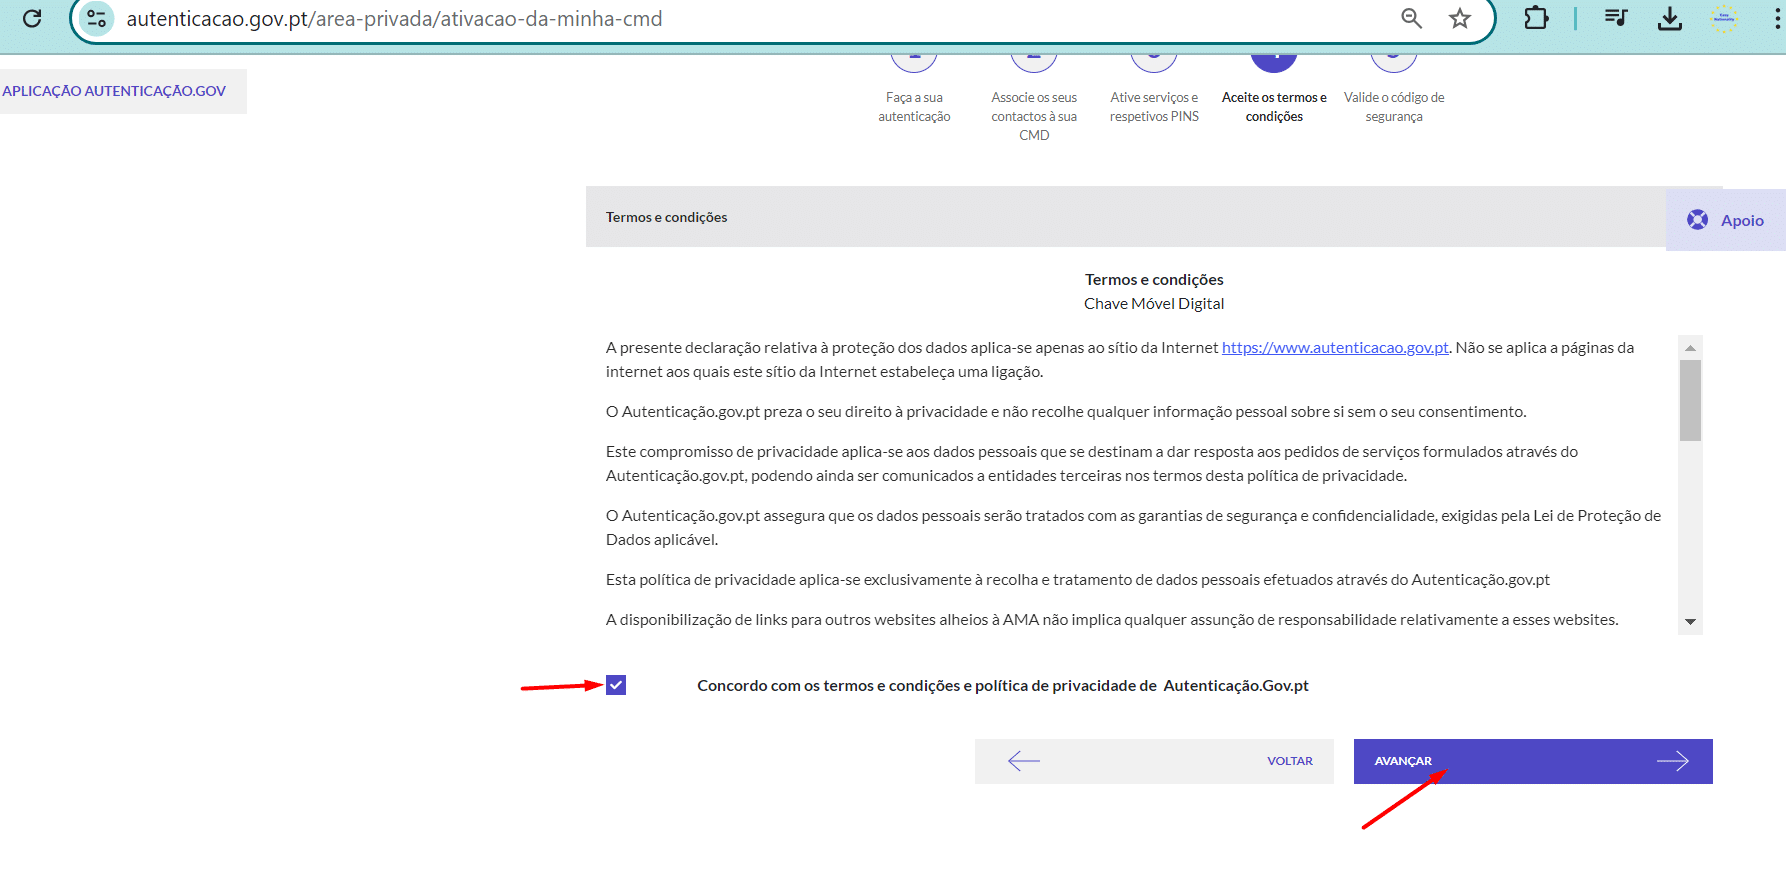Reload the page with the refresh icon
The height and width of the screenshot is (871, 1786).
pos(32,18)
